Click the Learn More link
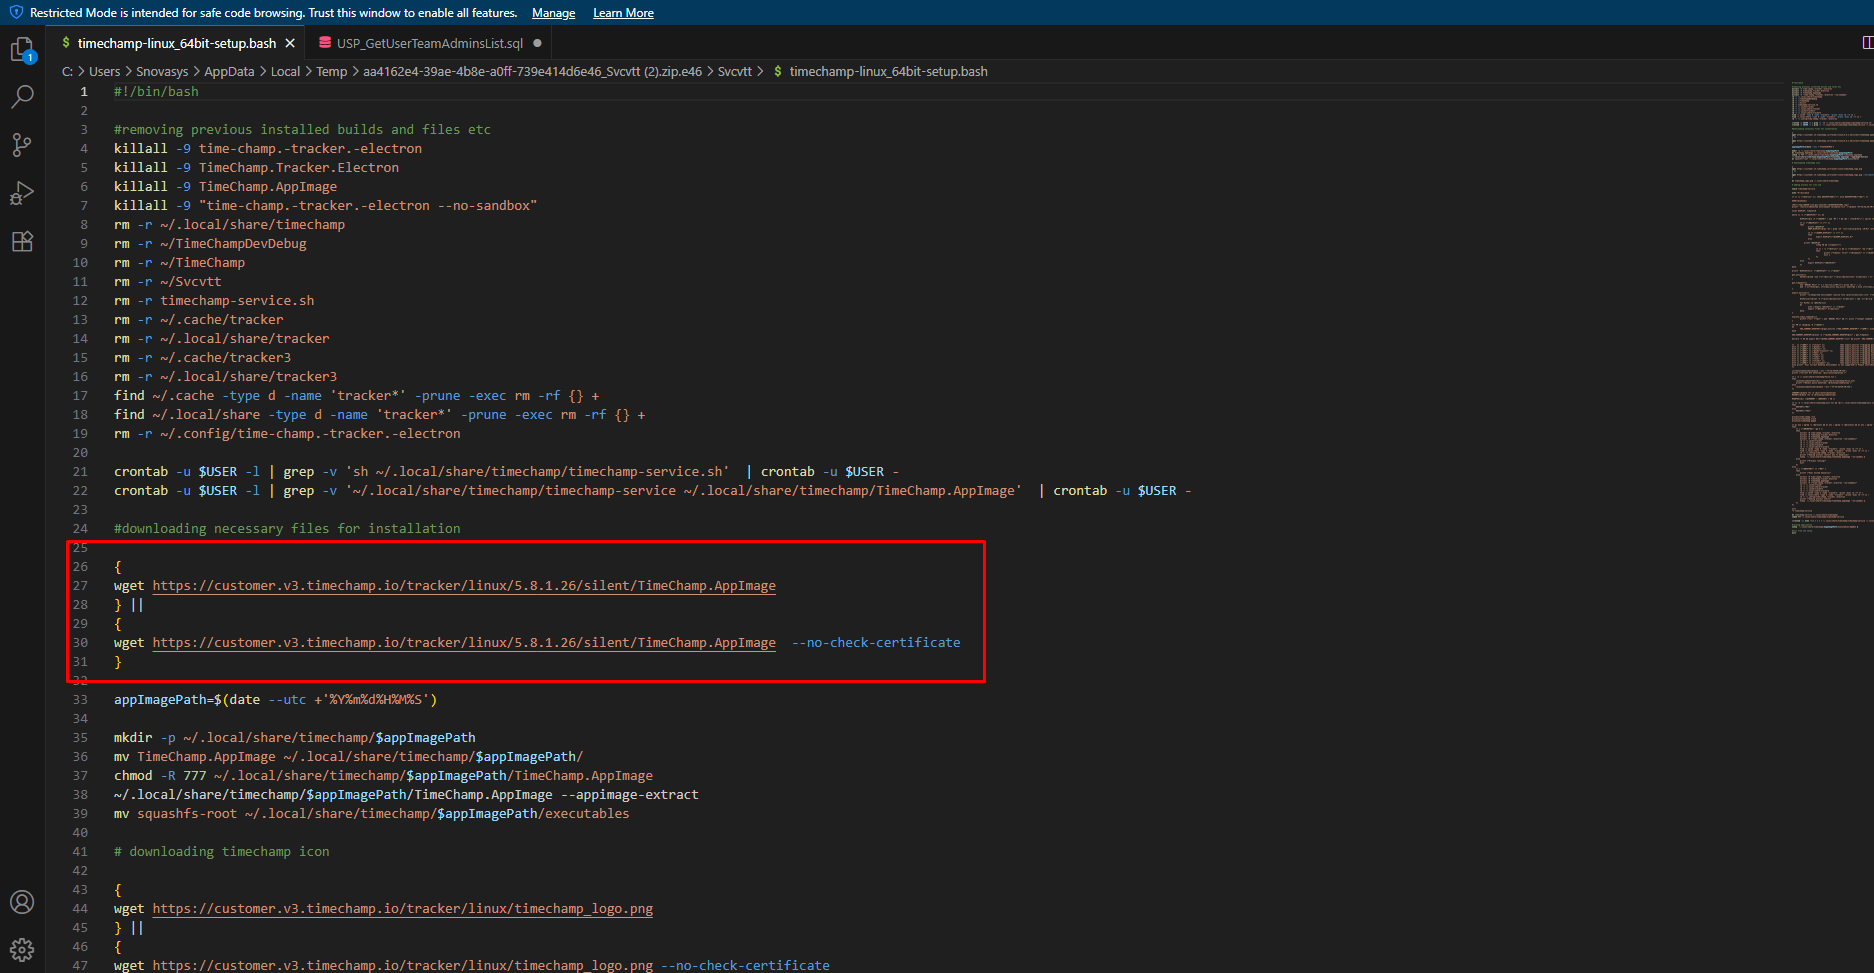Image resolution: width=1874 pixels, height=973 pixels. 623,13
